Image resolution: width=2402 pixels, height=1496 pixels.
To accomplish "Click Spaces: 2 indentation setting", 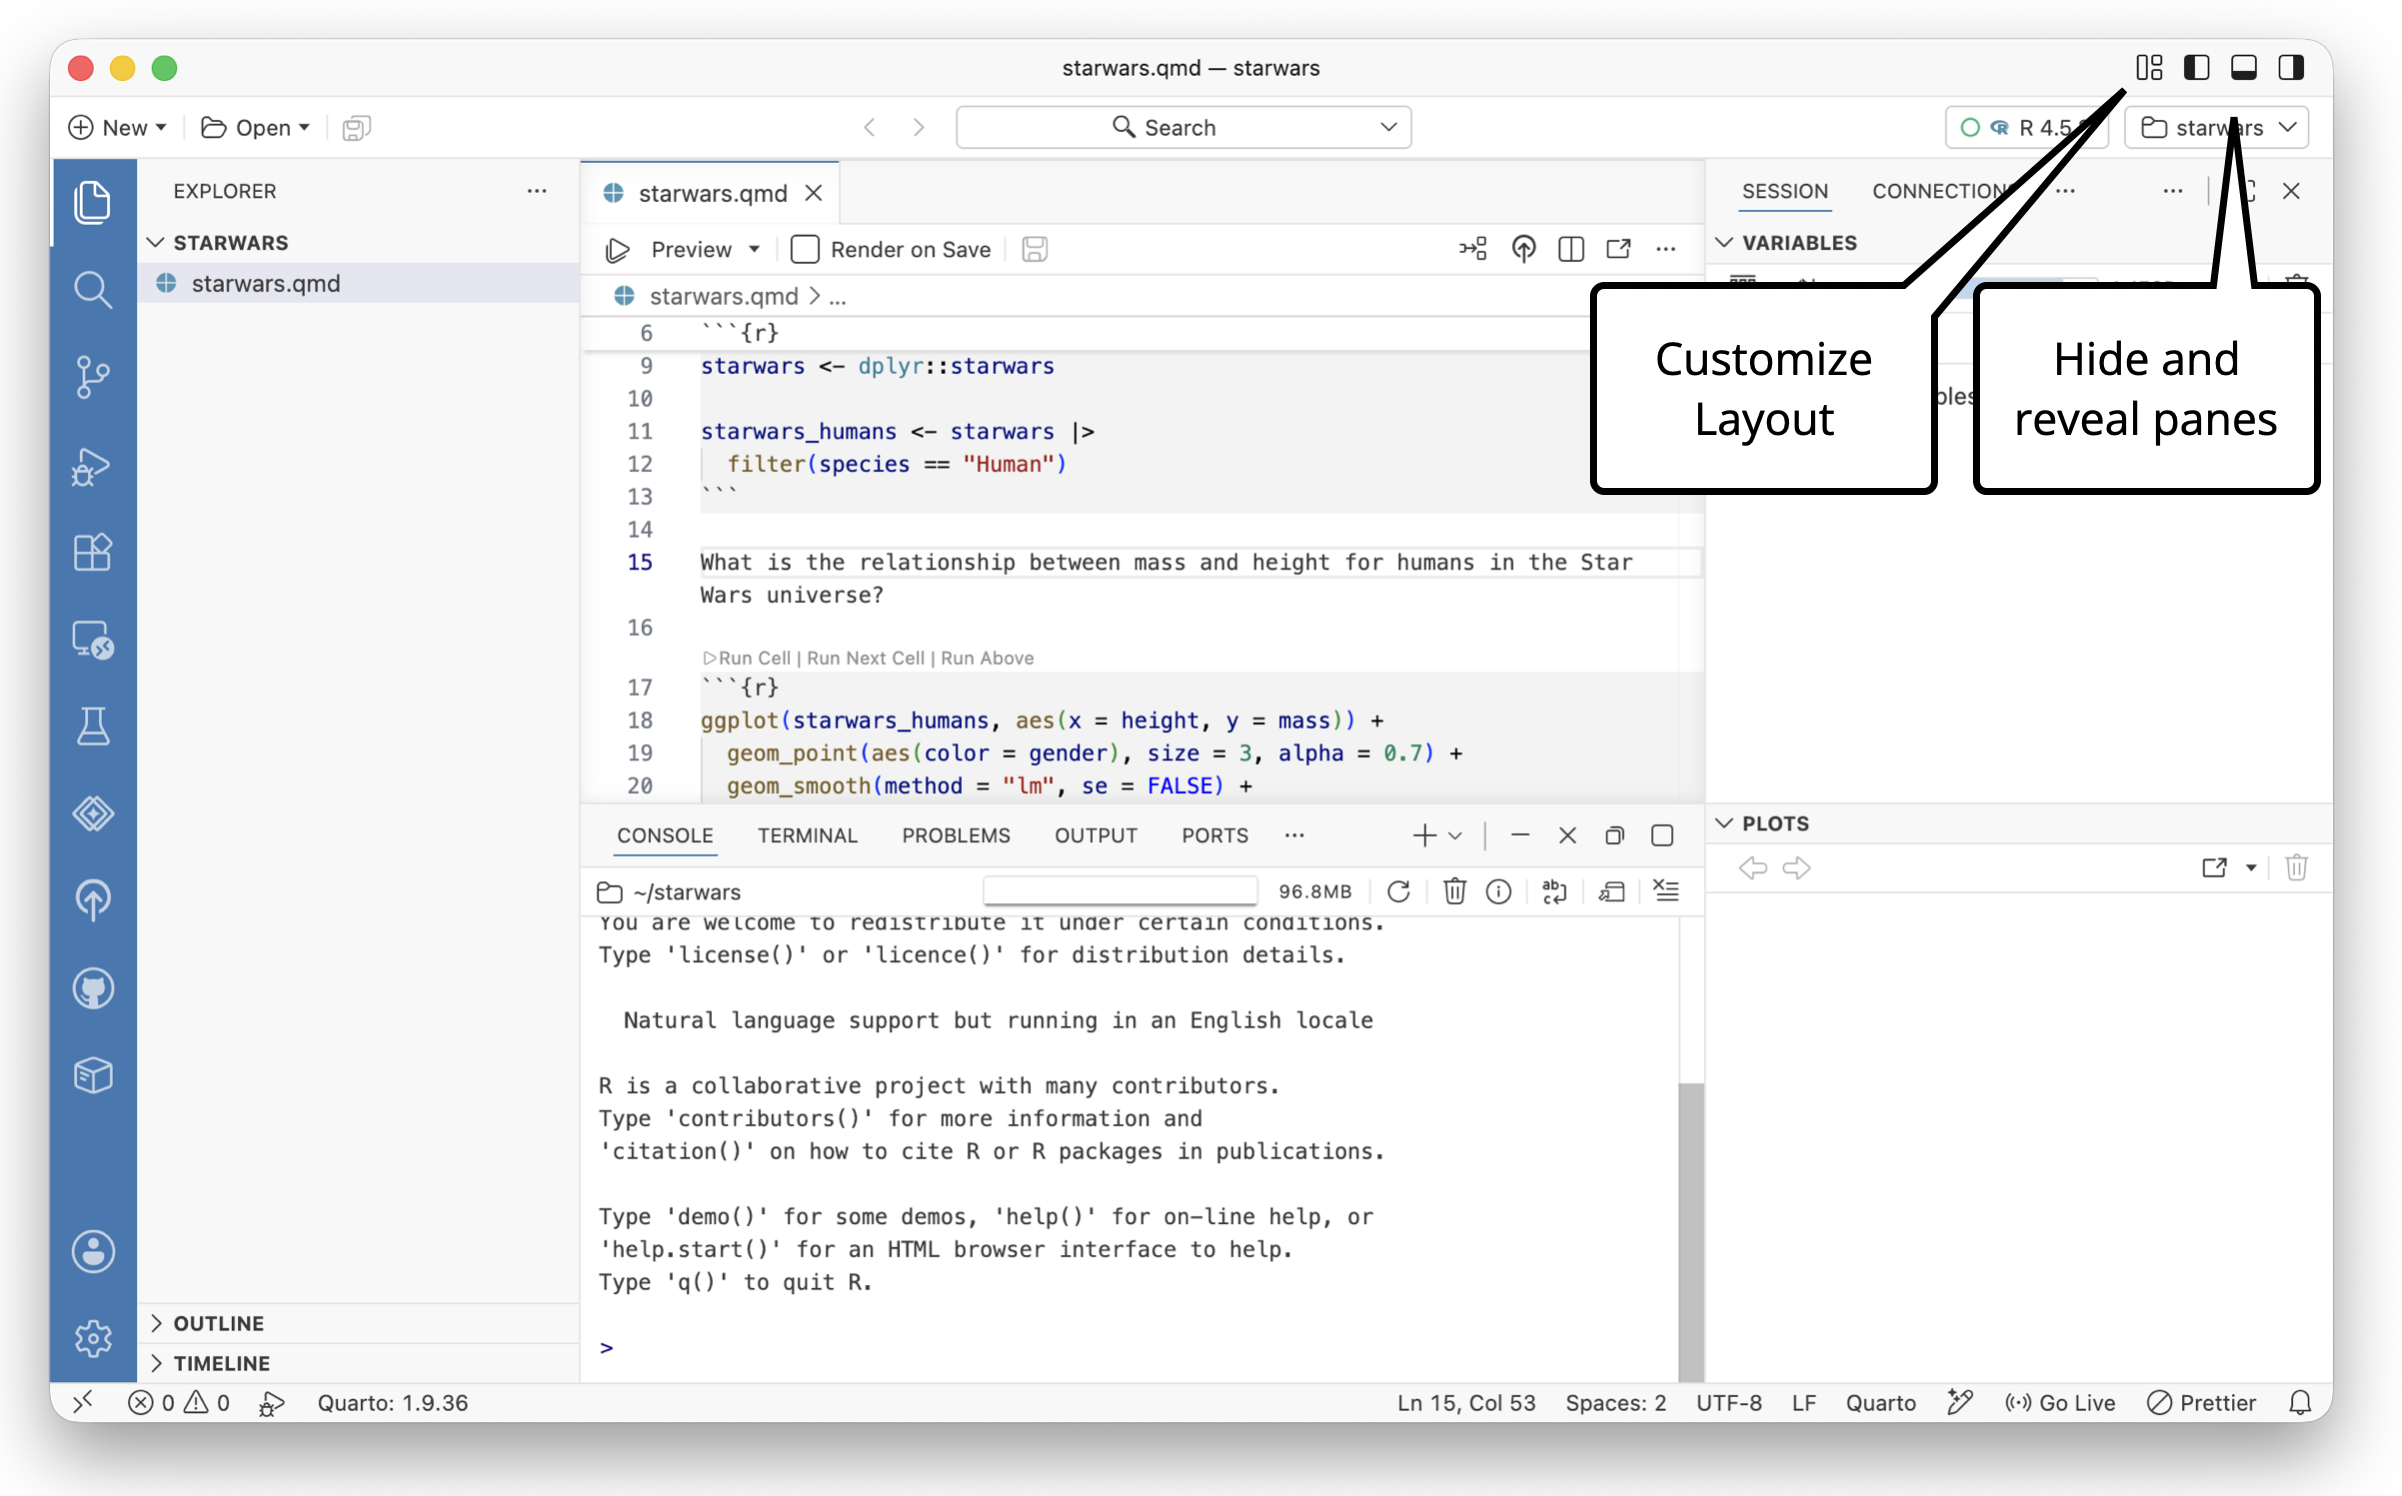I will pos(1616,1403).
